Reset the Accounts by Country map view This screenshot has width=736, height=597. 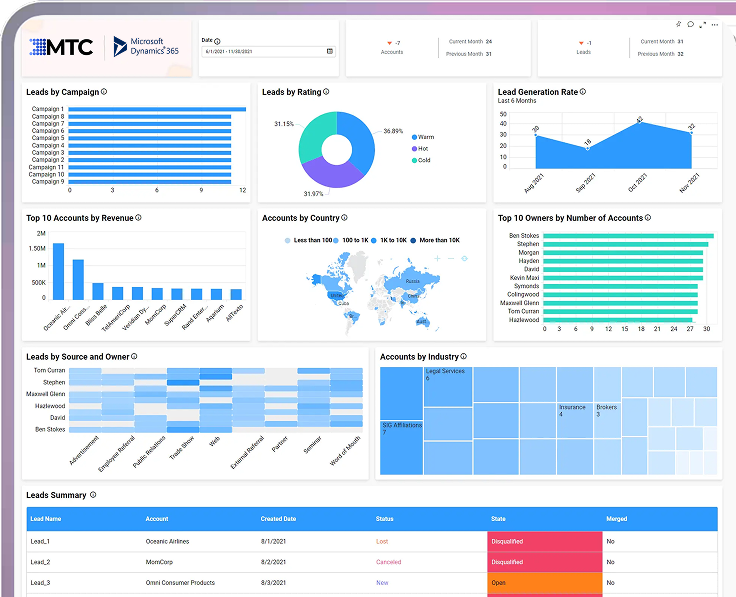point(464,258)
